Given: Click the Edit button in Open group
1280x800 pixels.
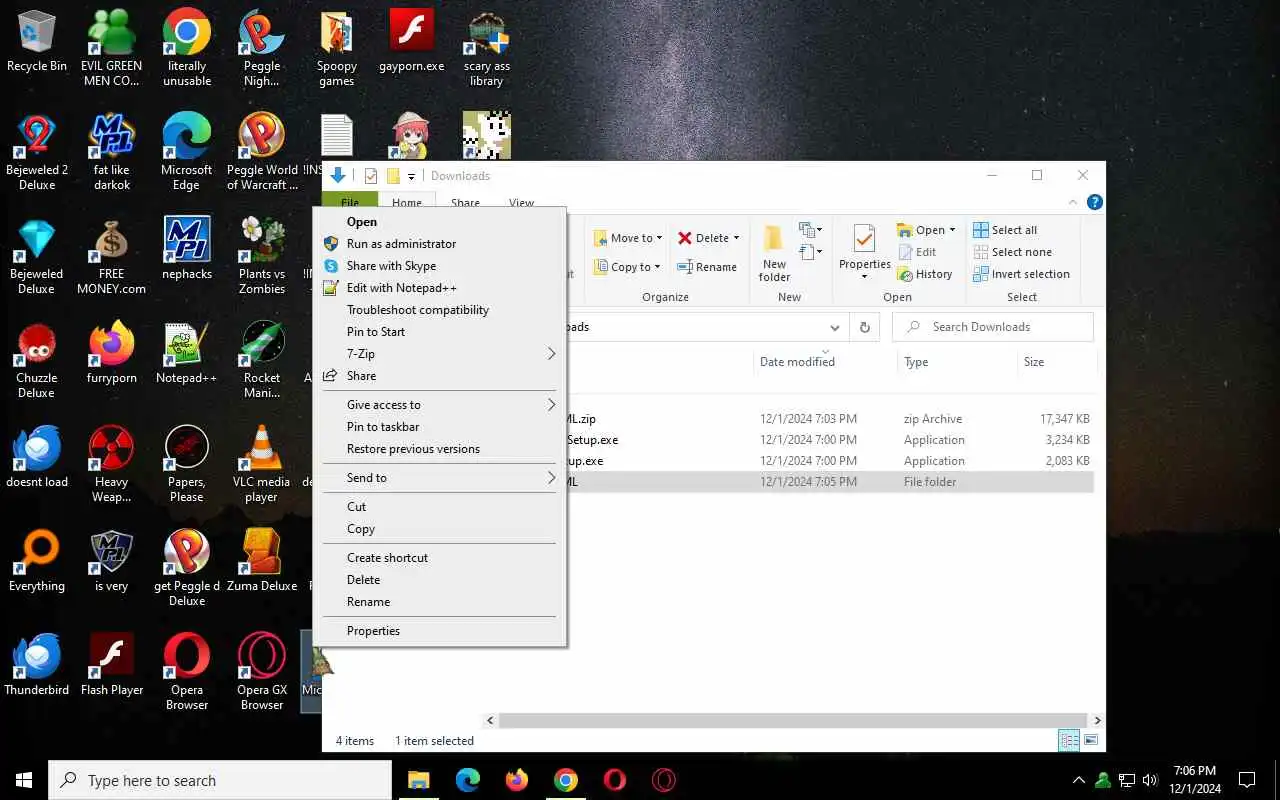Looking at the screenshot, I should 917,252.
